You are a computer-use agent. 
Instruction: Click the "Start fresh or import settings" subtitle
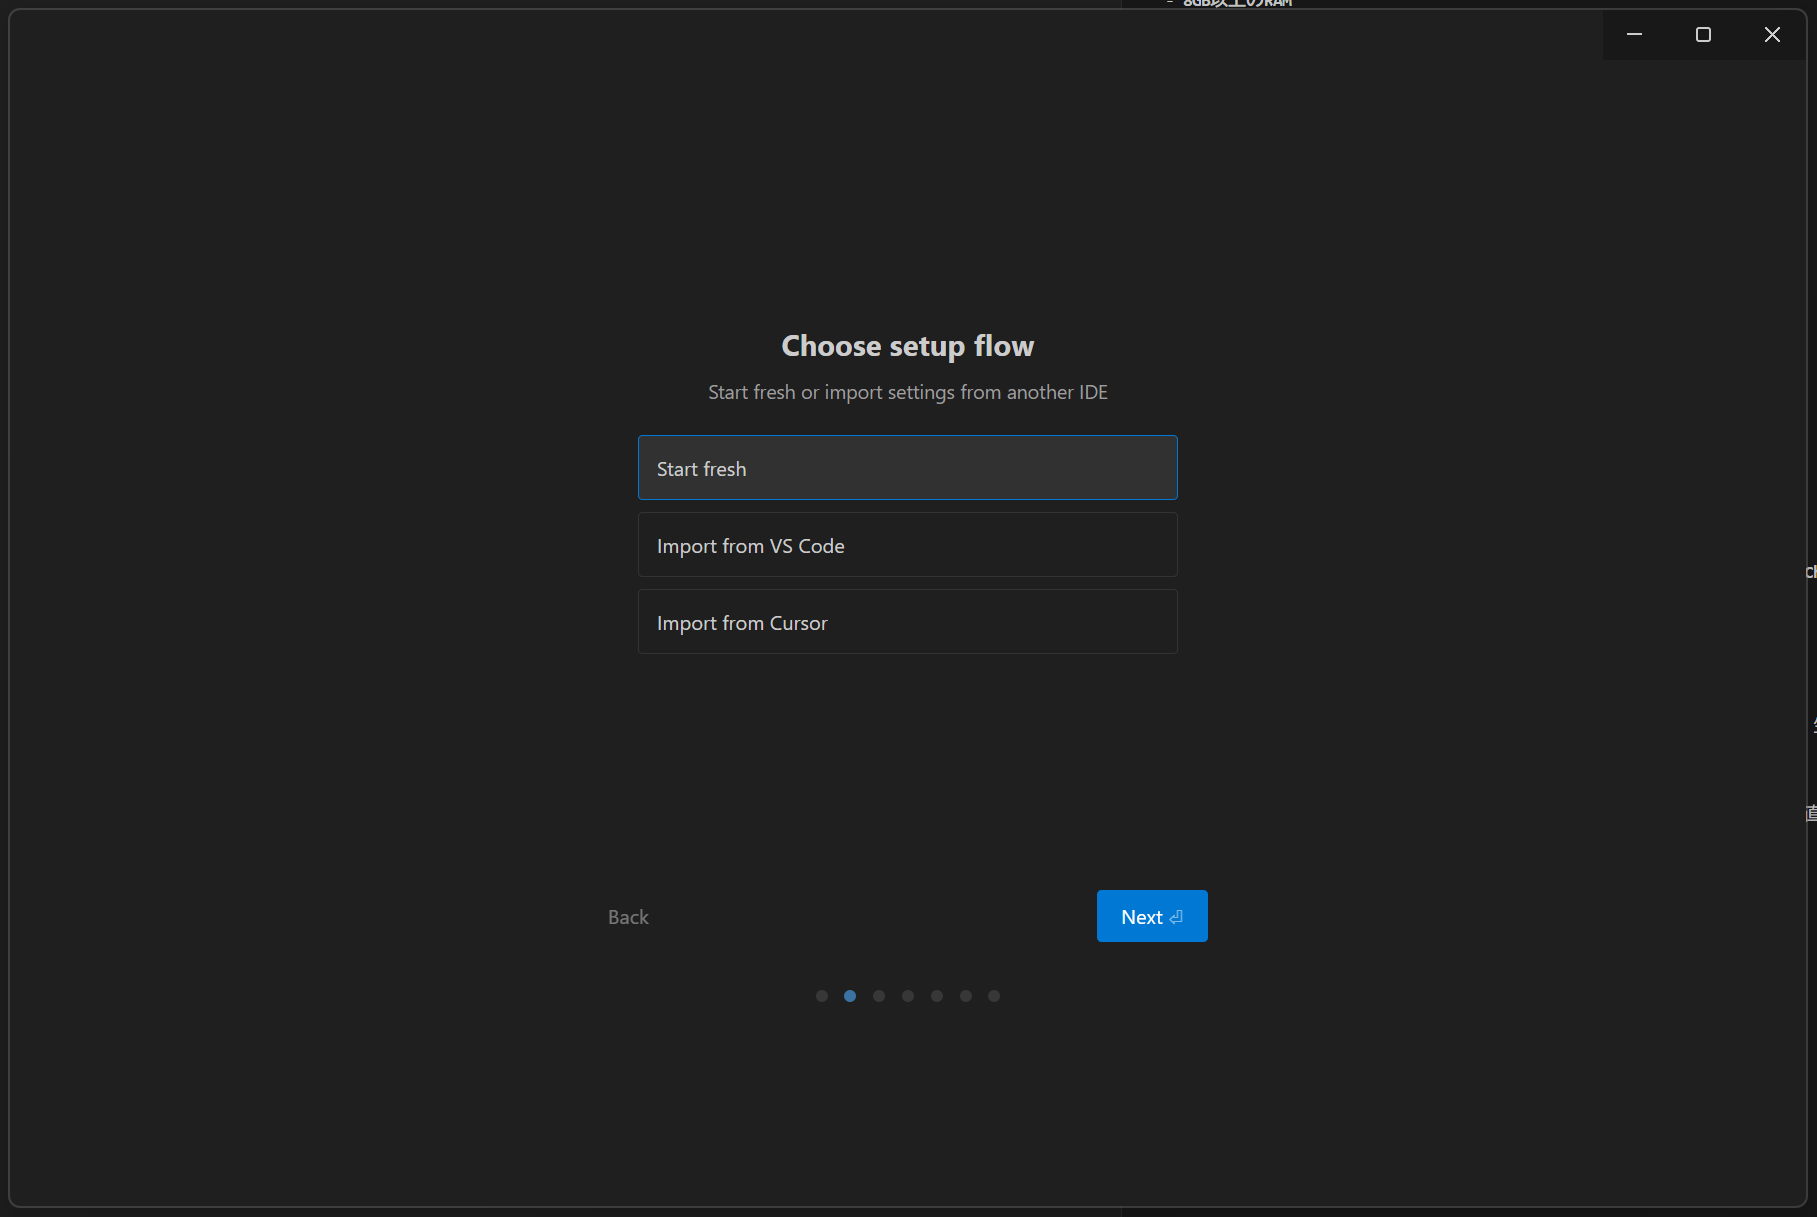click(907, 392)
